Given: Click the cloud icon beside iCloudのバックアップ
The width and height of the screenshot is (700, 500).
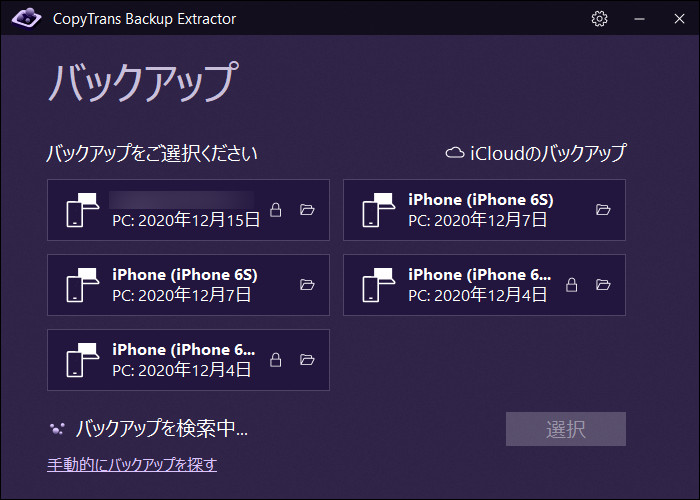Looking at the screenshot, I should [455, 153].
